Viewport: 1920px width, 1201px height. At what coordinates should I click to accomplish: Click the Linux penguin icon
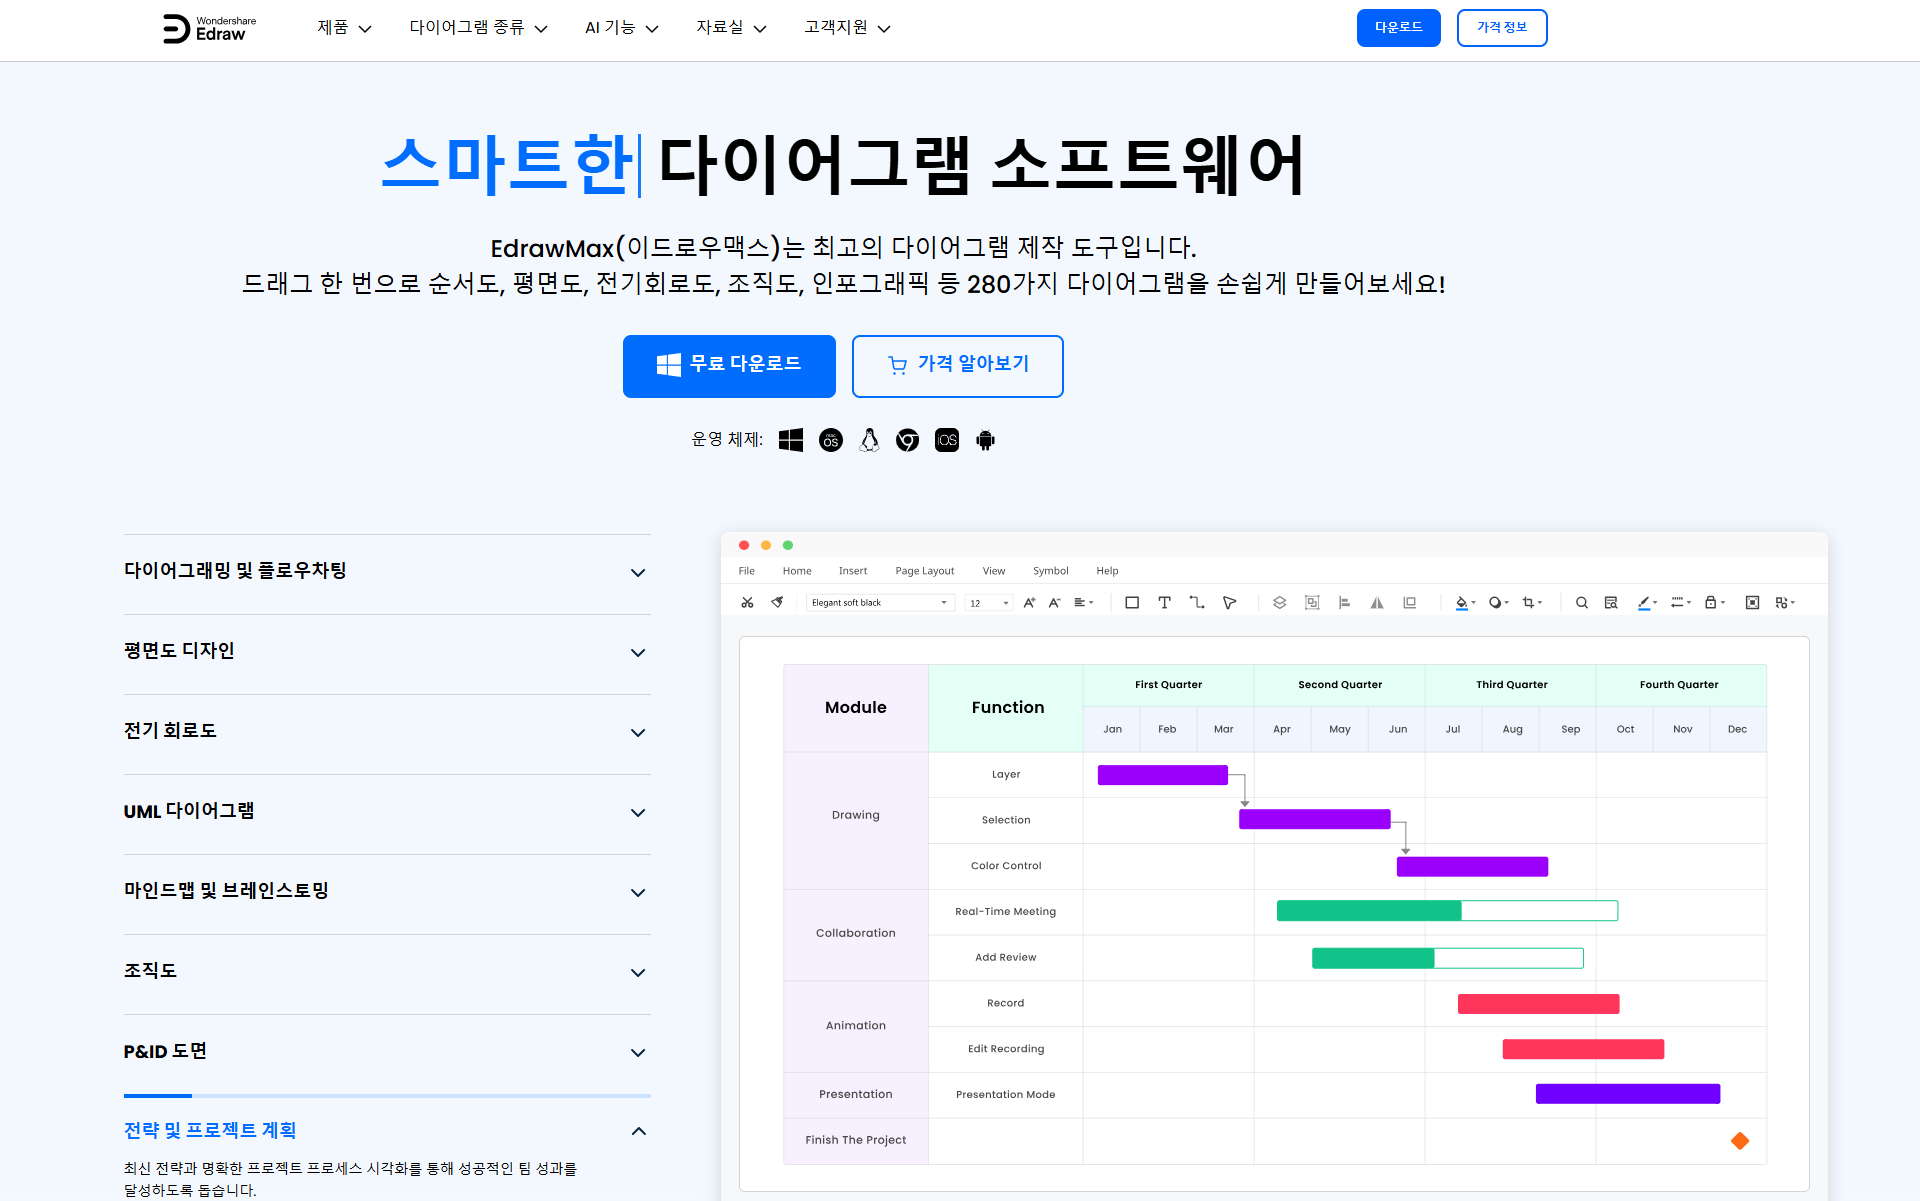coord(869,440)
